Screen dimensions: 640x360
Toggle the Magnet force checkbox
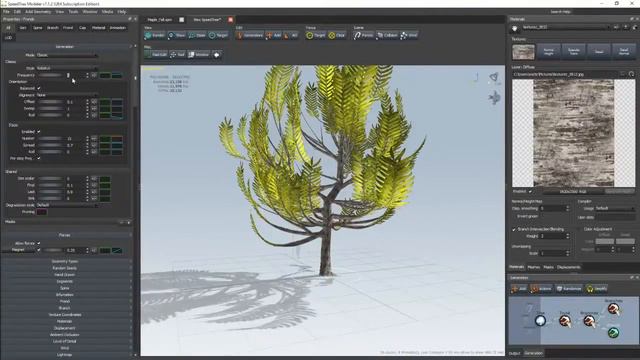click(x=39, y=250)
